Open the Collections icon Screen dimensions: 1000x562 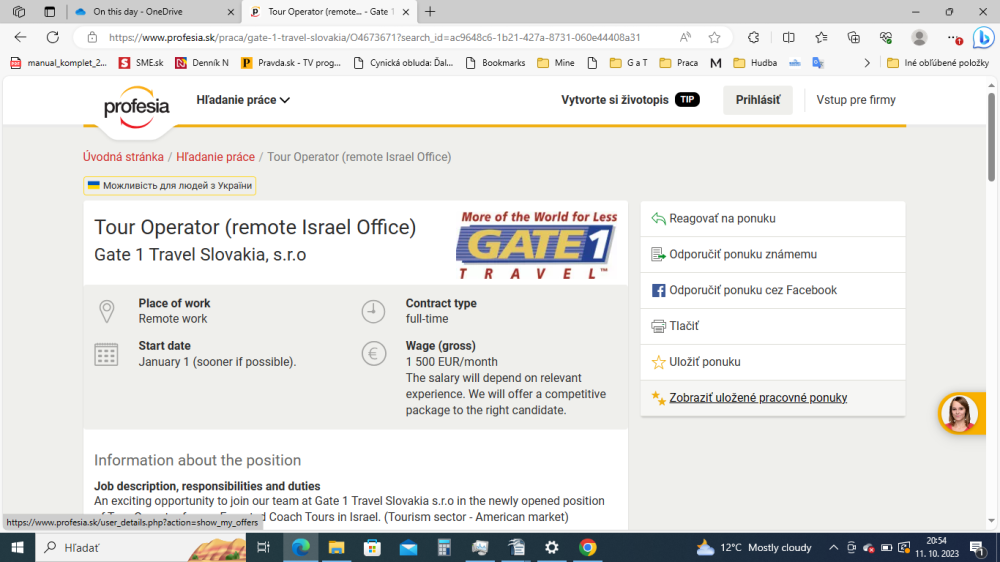(854, 38)
